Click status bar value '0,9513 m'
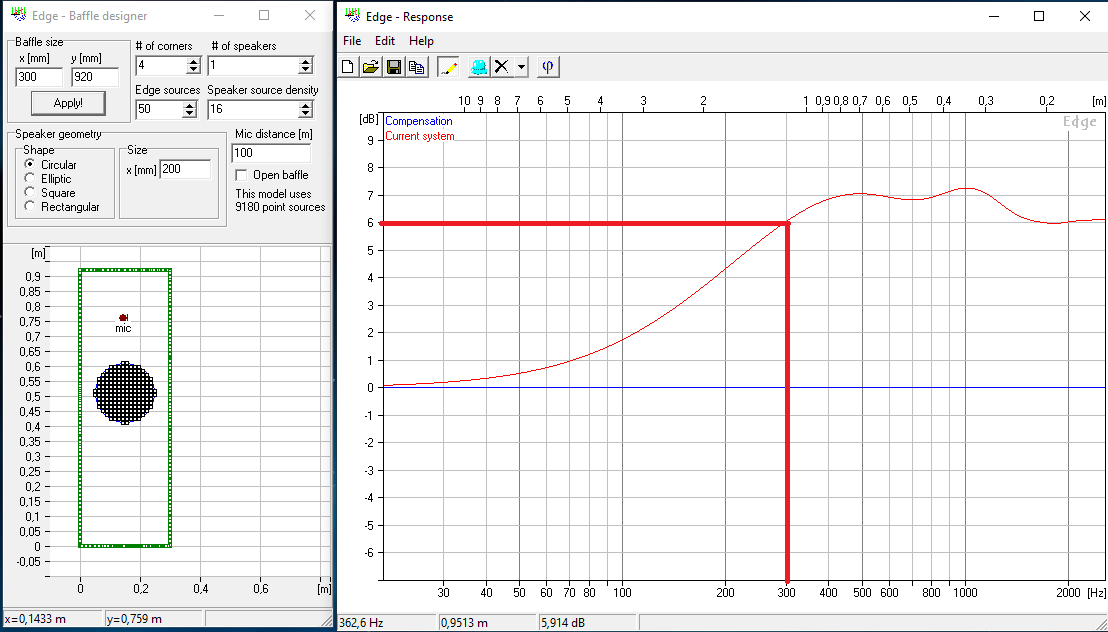Viewport: 1108px width, 632px height. pos(464,623)
